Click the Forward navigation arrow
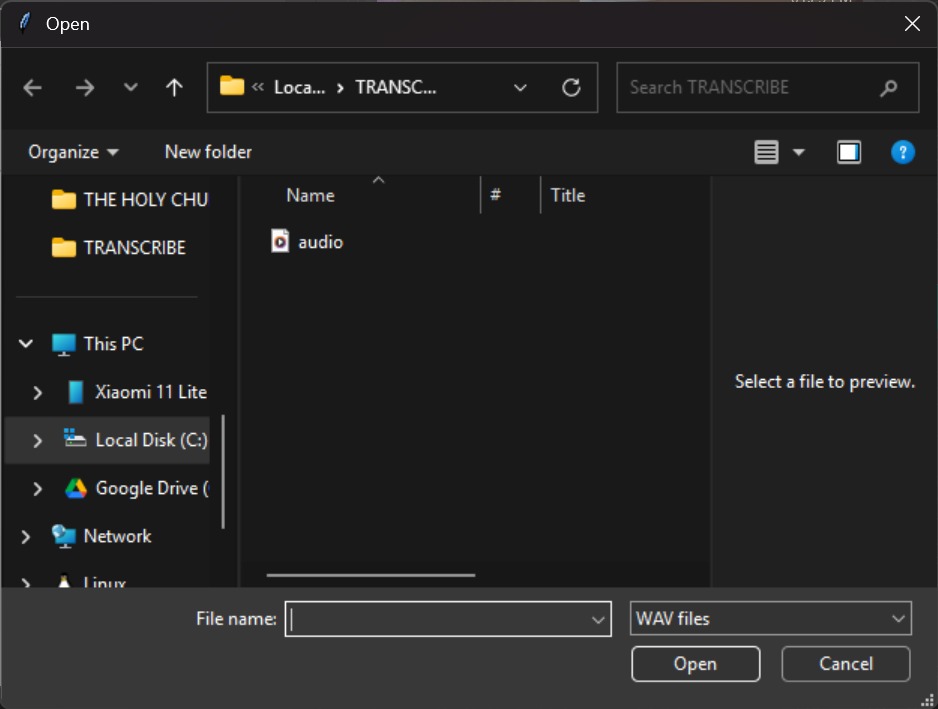 pos(85,88)
